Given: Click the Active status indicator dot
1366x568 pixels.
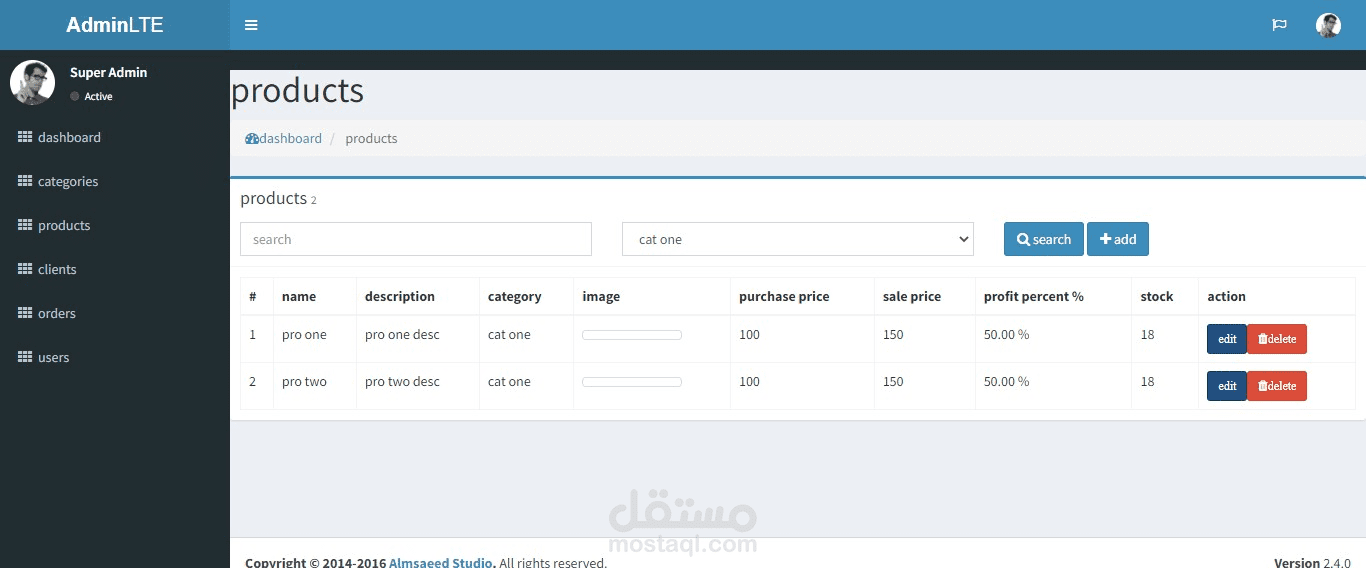Looking at the screenshot, I should (75, 97).
